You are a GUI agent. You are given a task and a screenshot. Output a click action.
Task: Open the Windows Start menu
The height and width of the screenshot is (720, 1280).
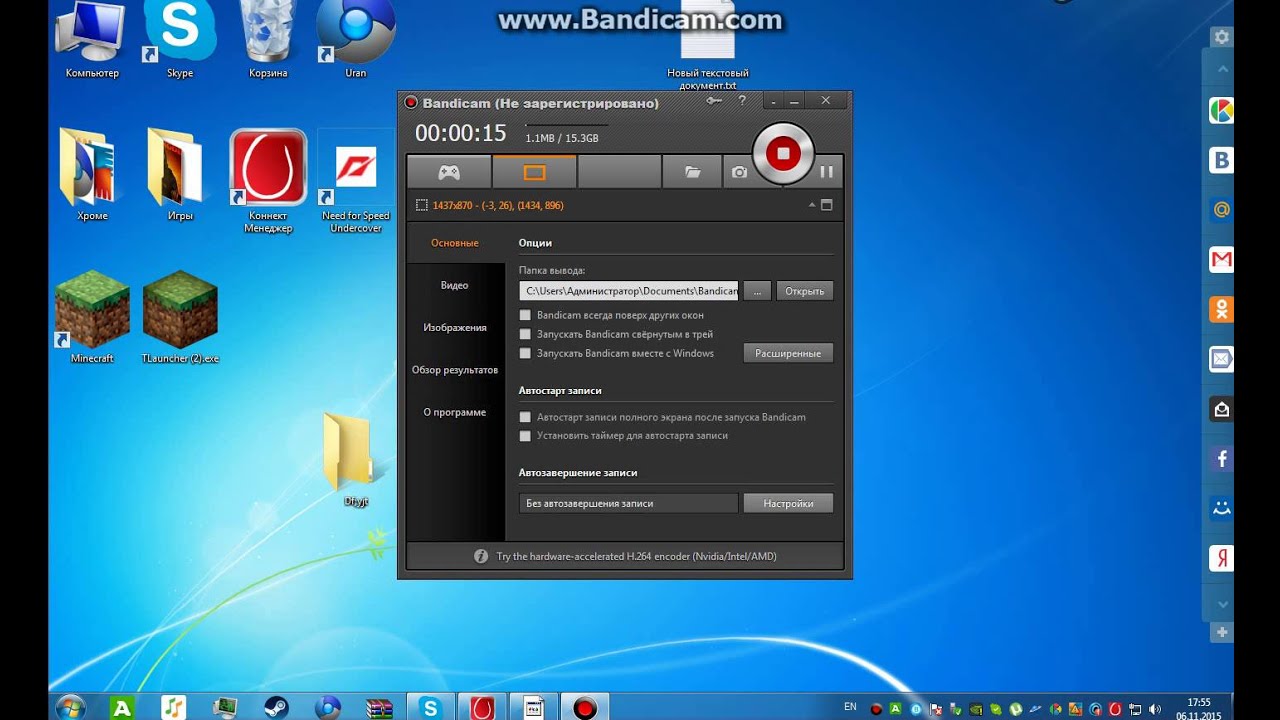pos(70,707)
